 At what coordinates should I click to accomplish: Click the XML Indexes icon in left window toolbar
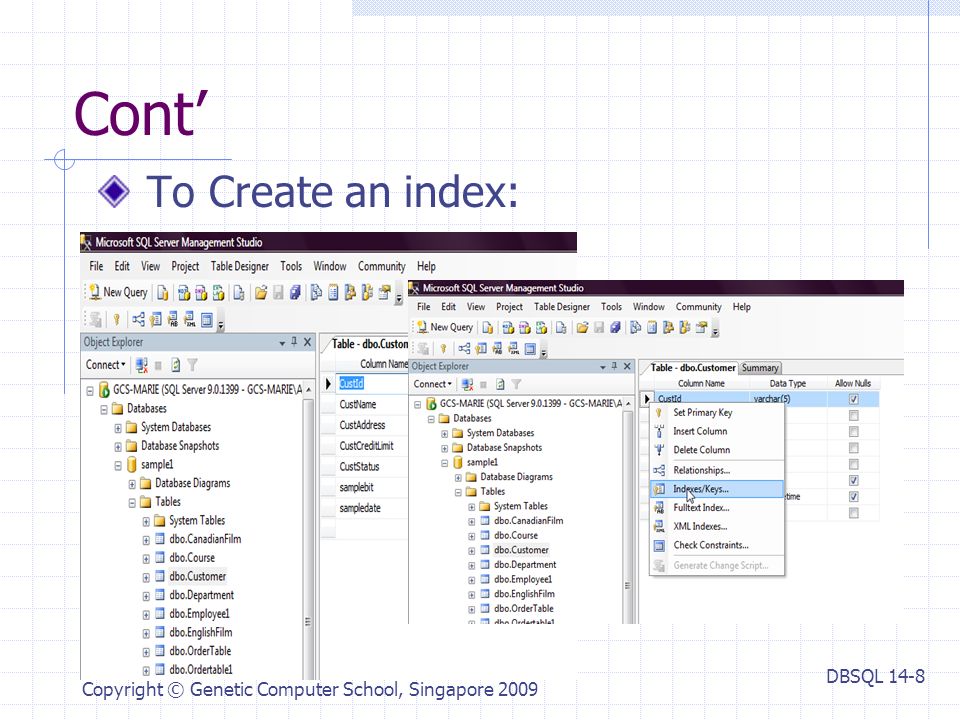tap(190, 319)
